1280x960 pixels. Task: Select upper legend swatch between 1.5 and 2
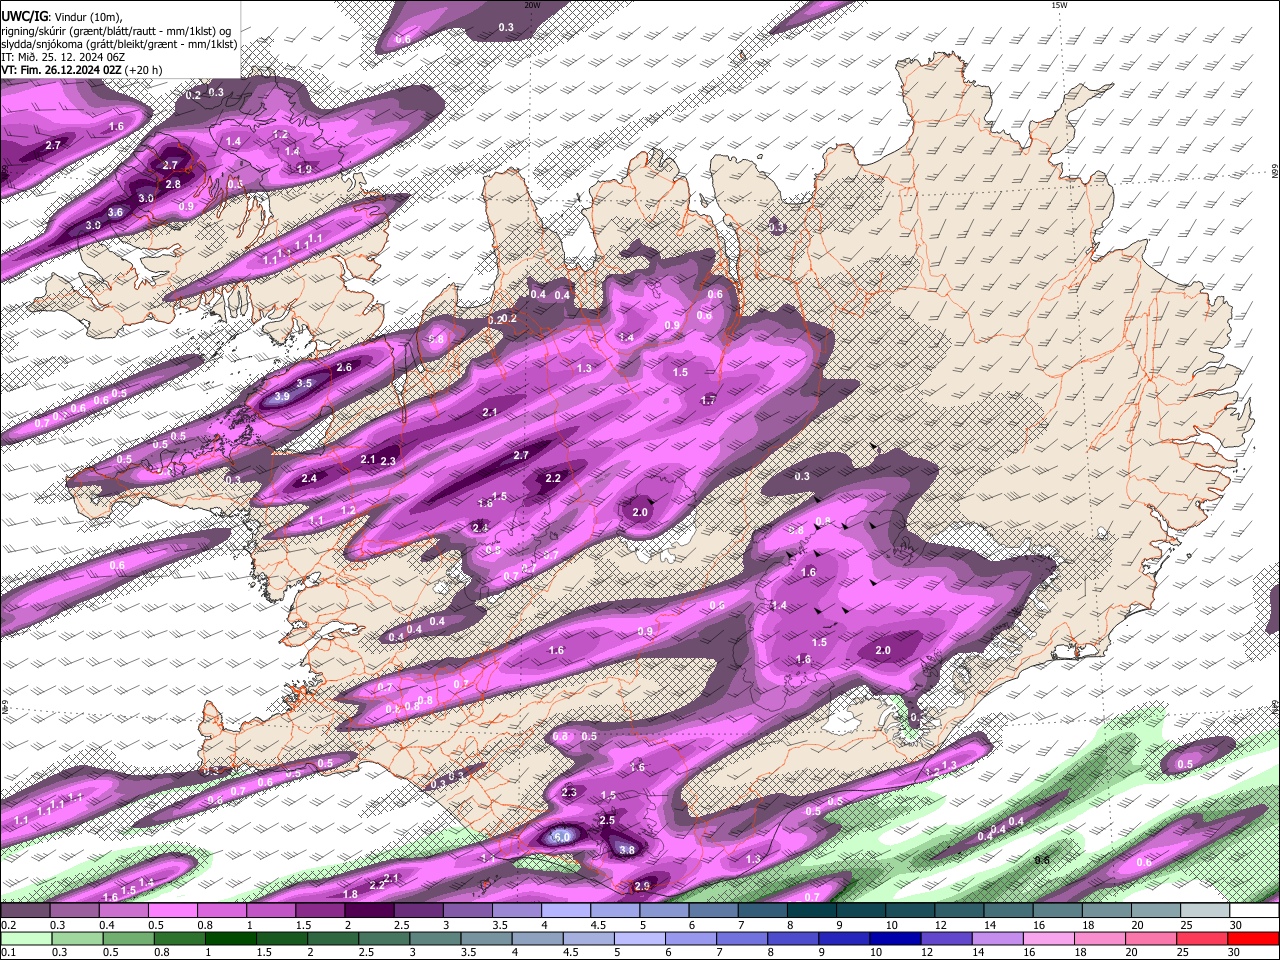point(318,911)
